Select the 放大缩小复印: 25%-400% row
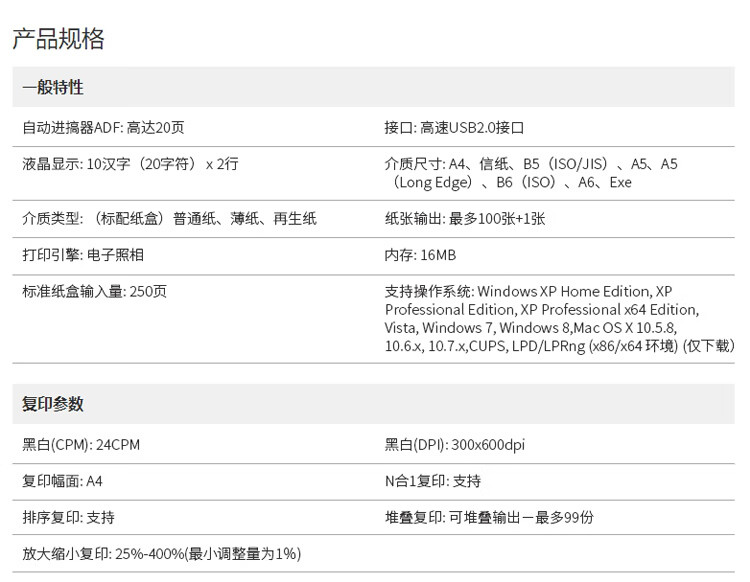This screenshot has width=750, height=582. (x=161, y=554)
